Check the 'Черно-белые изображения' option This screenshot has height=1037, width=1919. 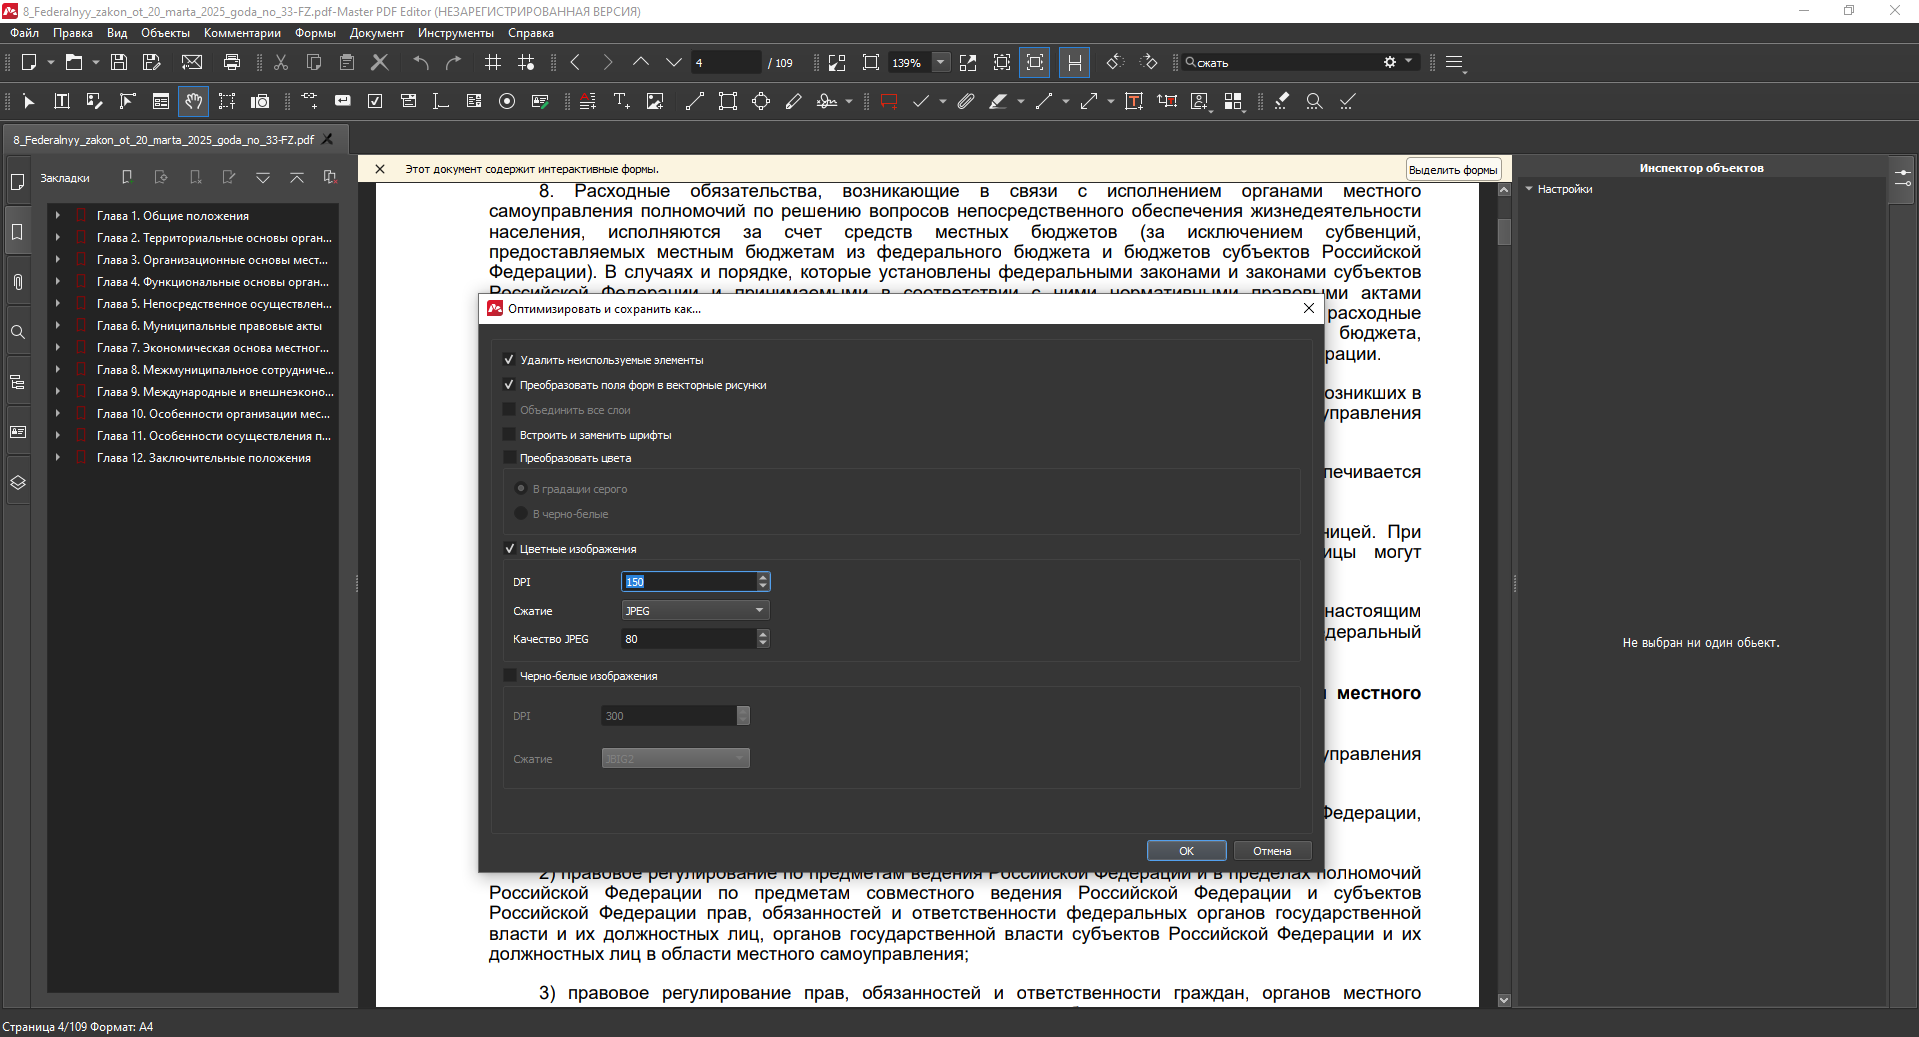[509, 675]
